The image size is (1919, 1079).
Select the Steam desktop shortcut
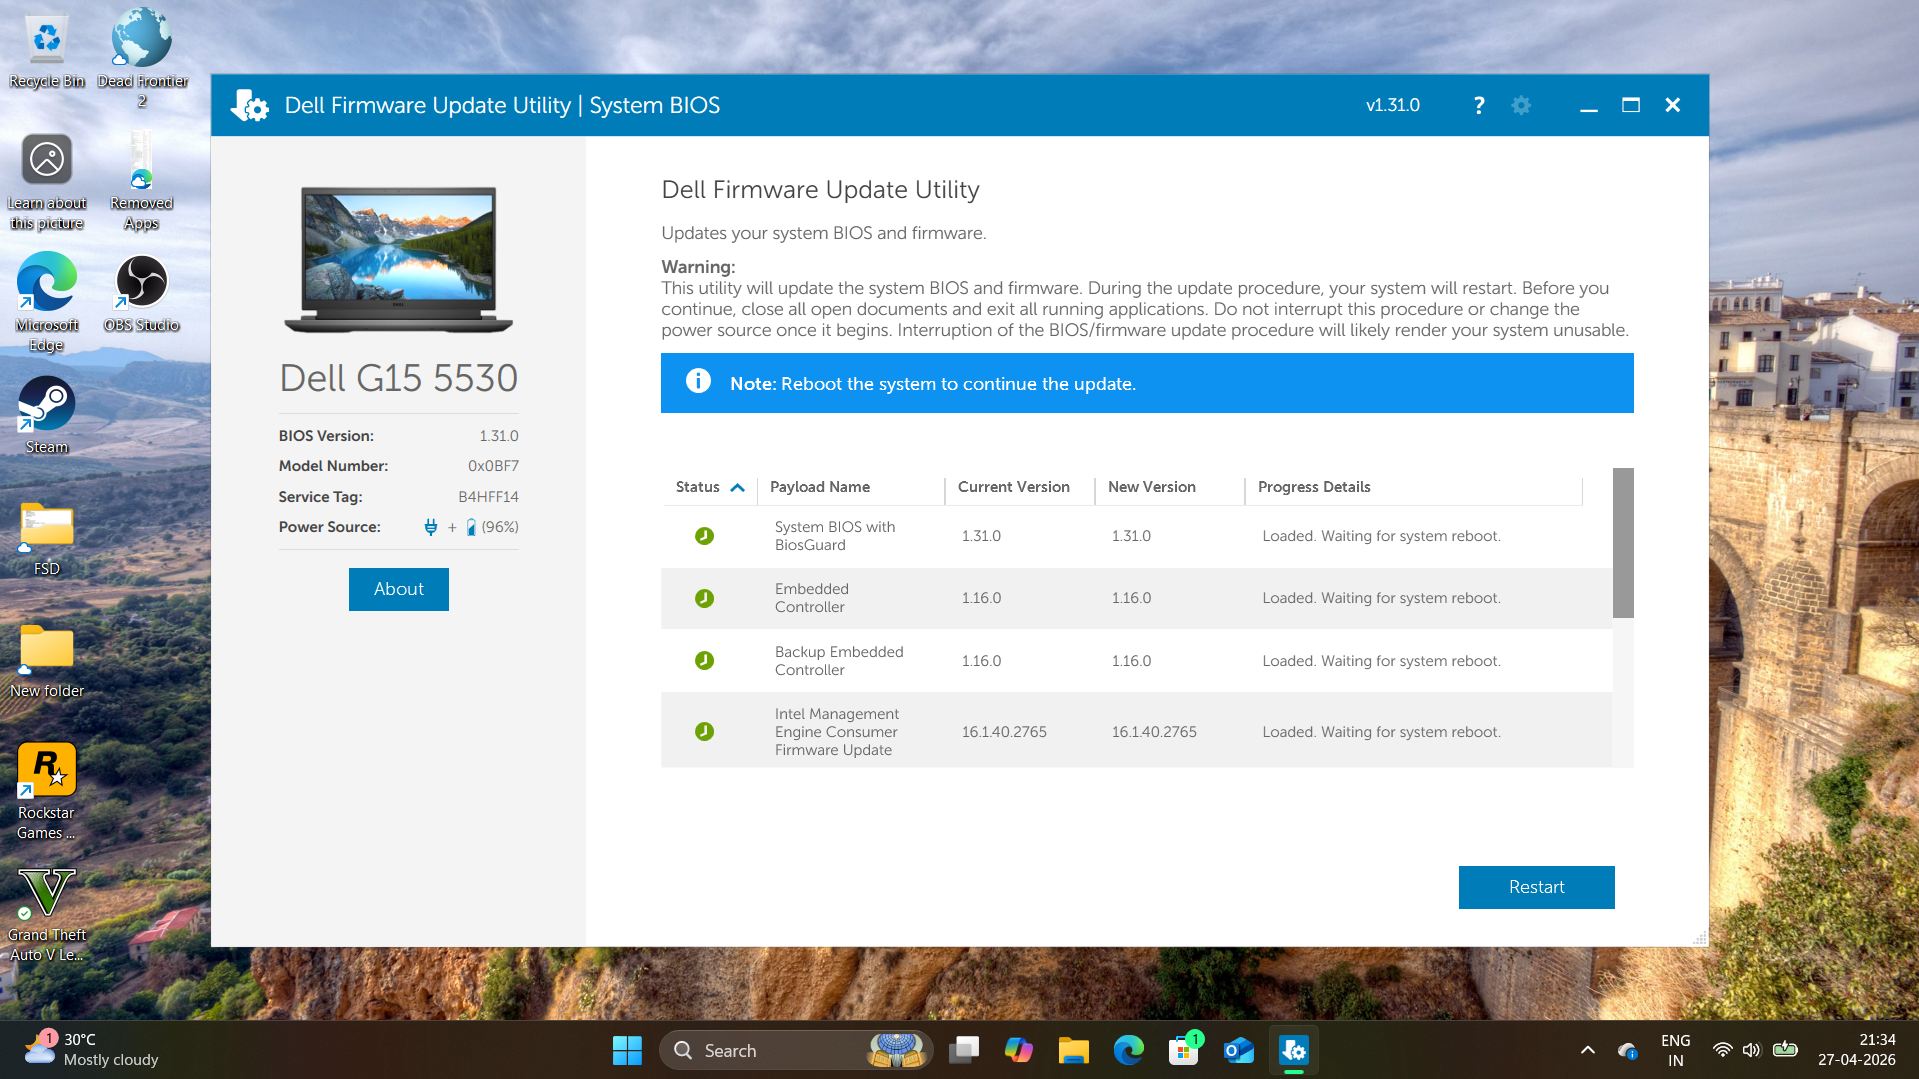click(x=47, y=416)
